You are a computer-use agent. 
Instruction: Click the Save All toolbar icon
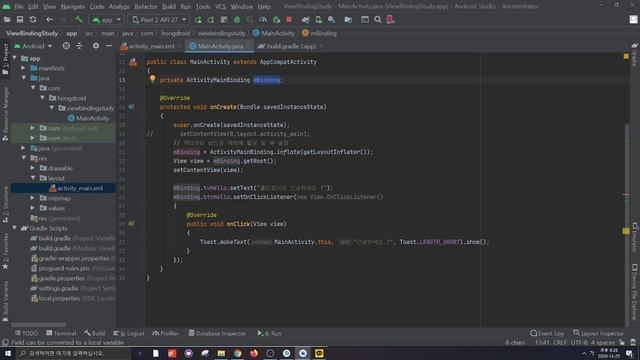20,20
